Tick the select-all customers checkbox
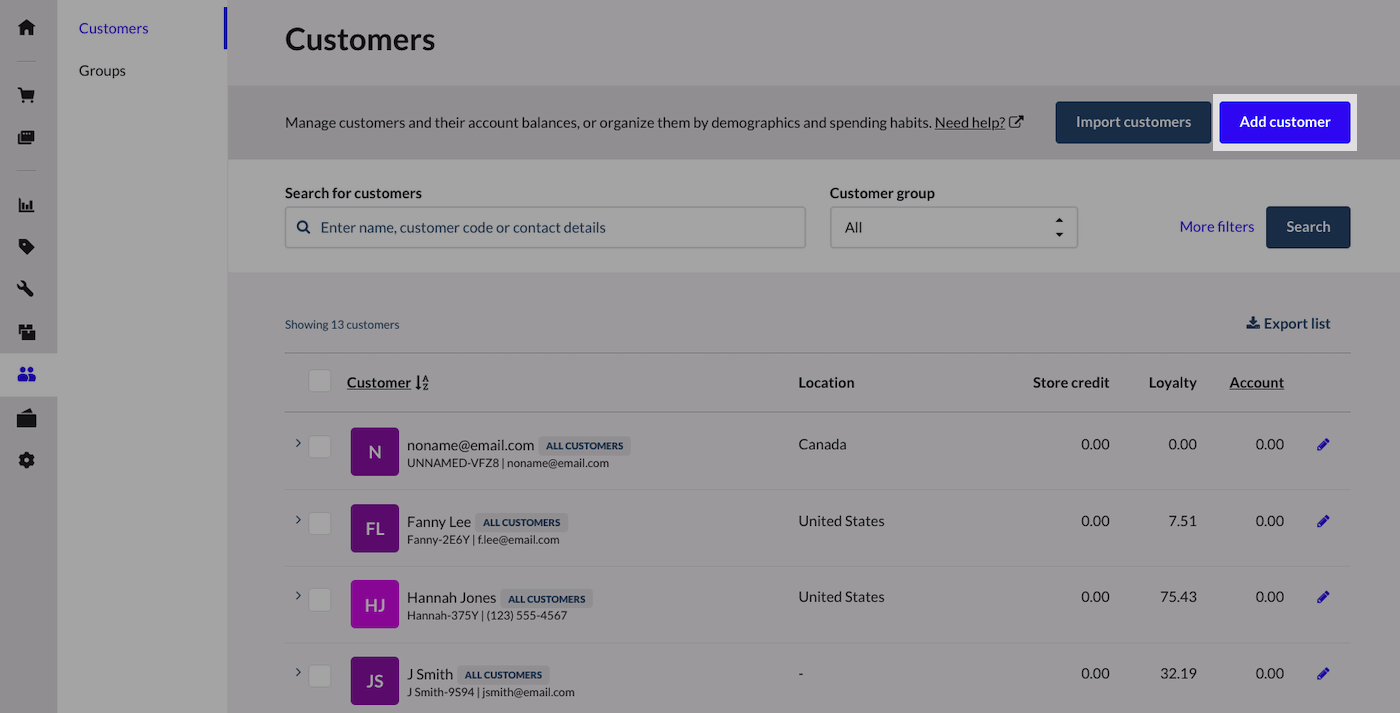Viewport: 1400px width, 713px height. coord(320,381)
